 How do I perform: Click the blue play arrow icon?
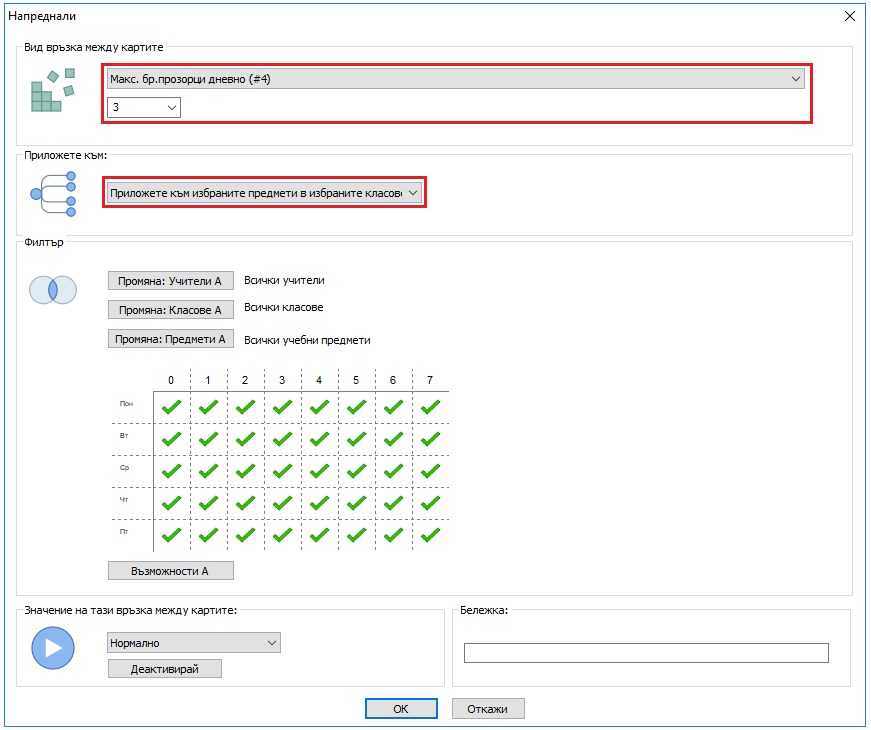point(53,648)
